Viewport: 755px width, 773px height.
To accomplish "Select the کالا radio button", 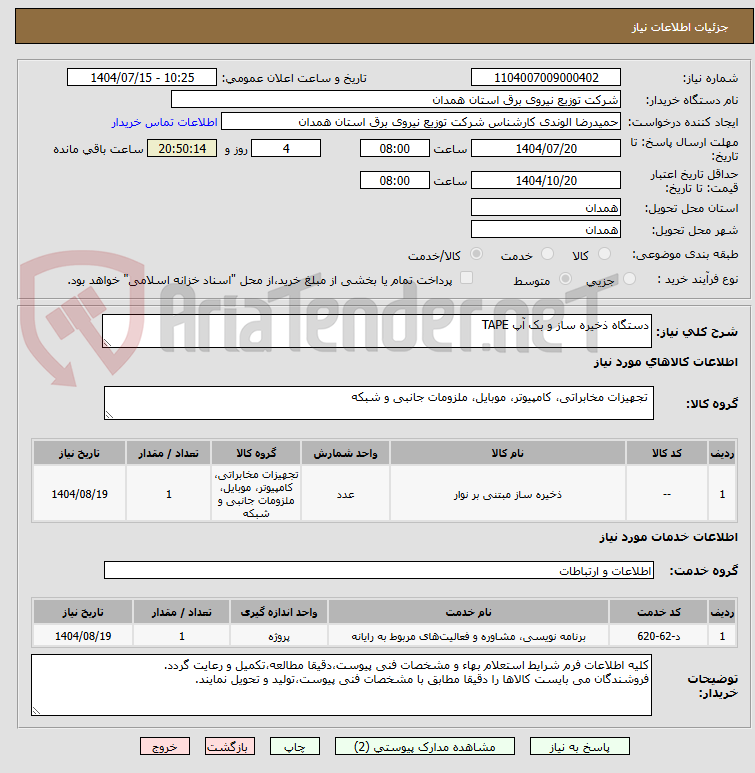I will [604, 254].
